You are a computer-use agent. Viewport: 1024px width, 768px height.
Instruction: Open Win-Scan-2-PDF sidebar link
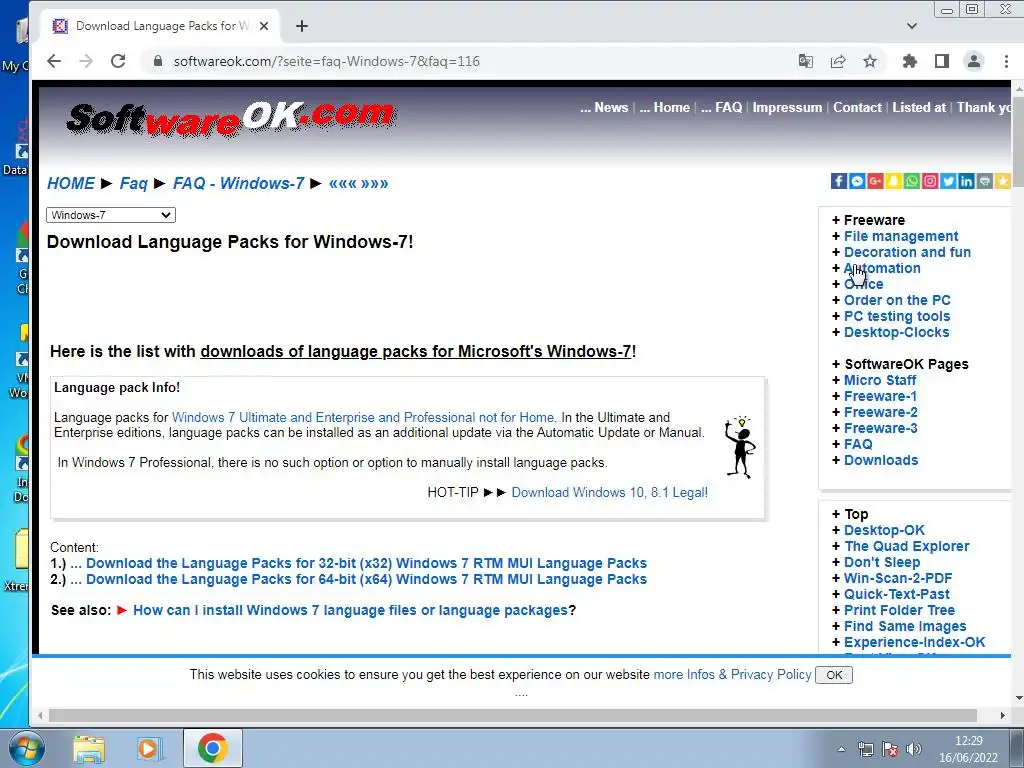[898, 578]
